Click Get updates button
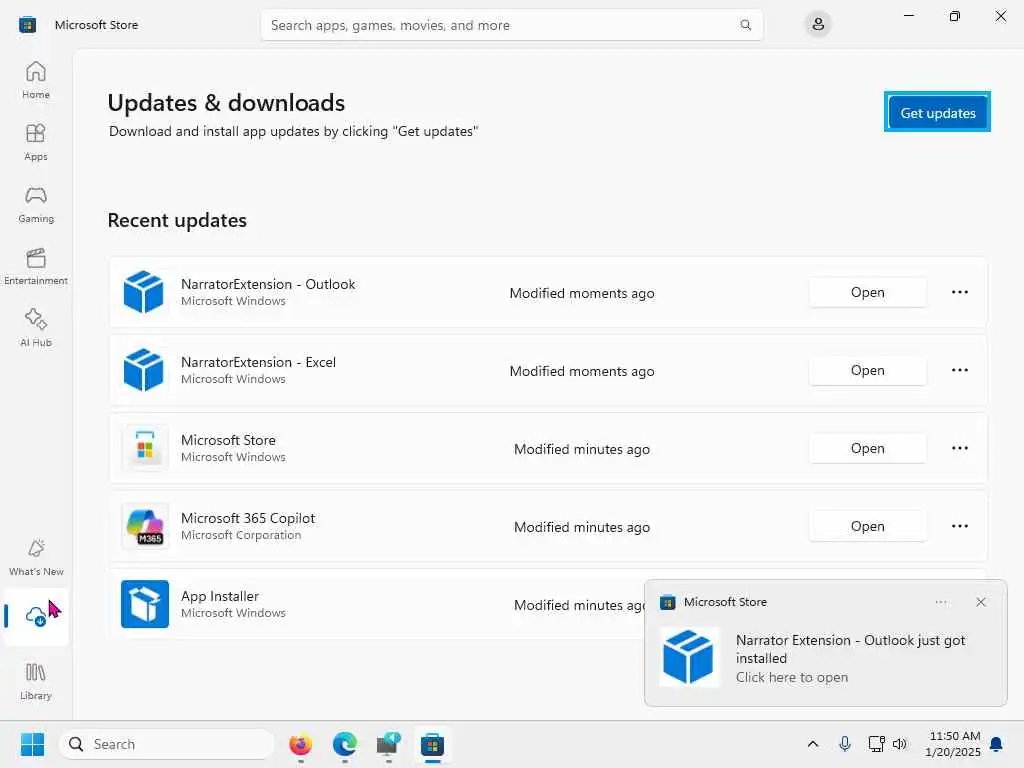This screenshot has width=1024, height=768. (x=937, y=112)
